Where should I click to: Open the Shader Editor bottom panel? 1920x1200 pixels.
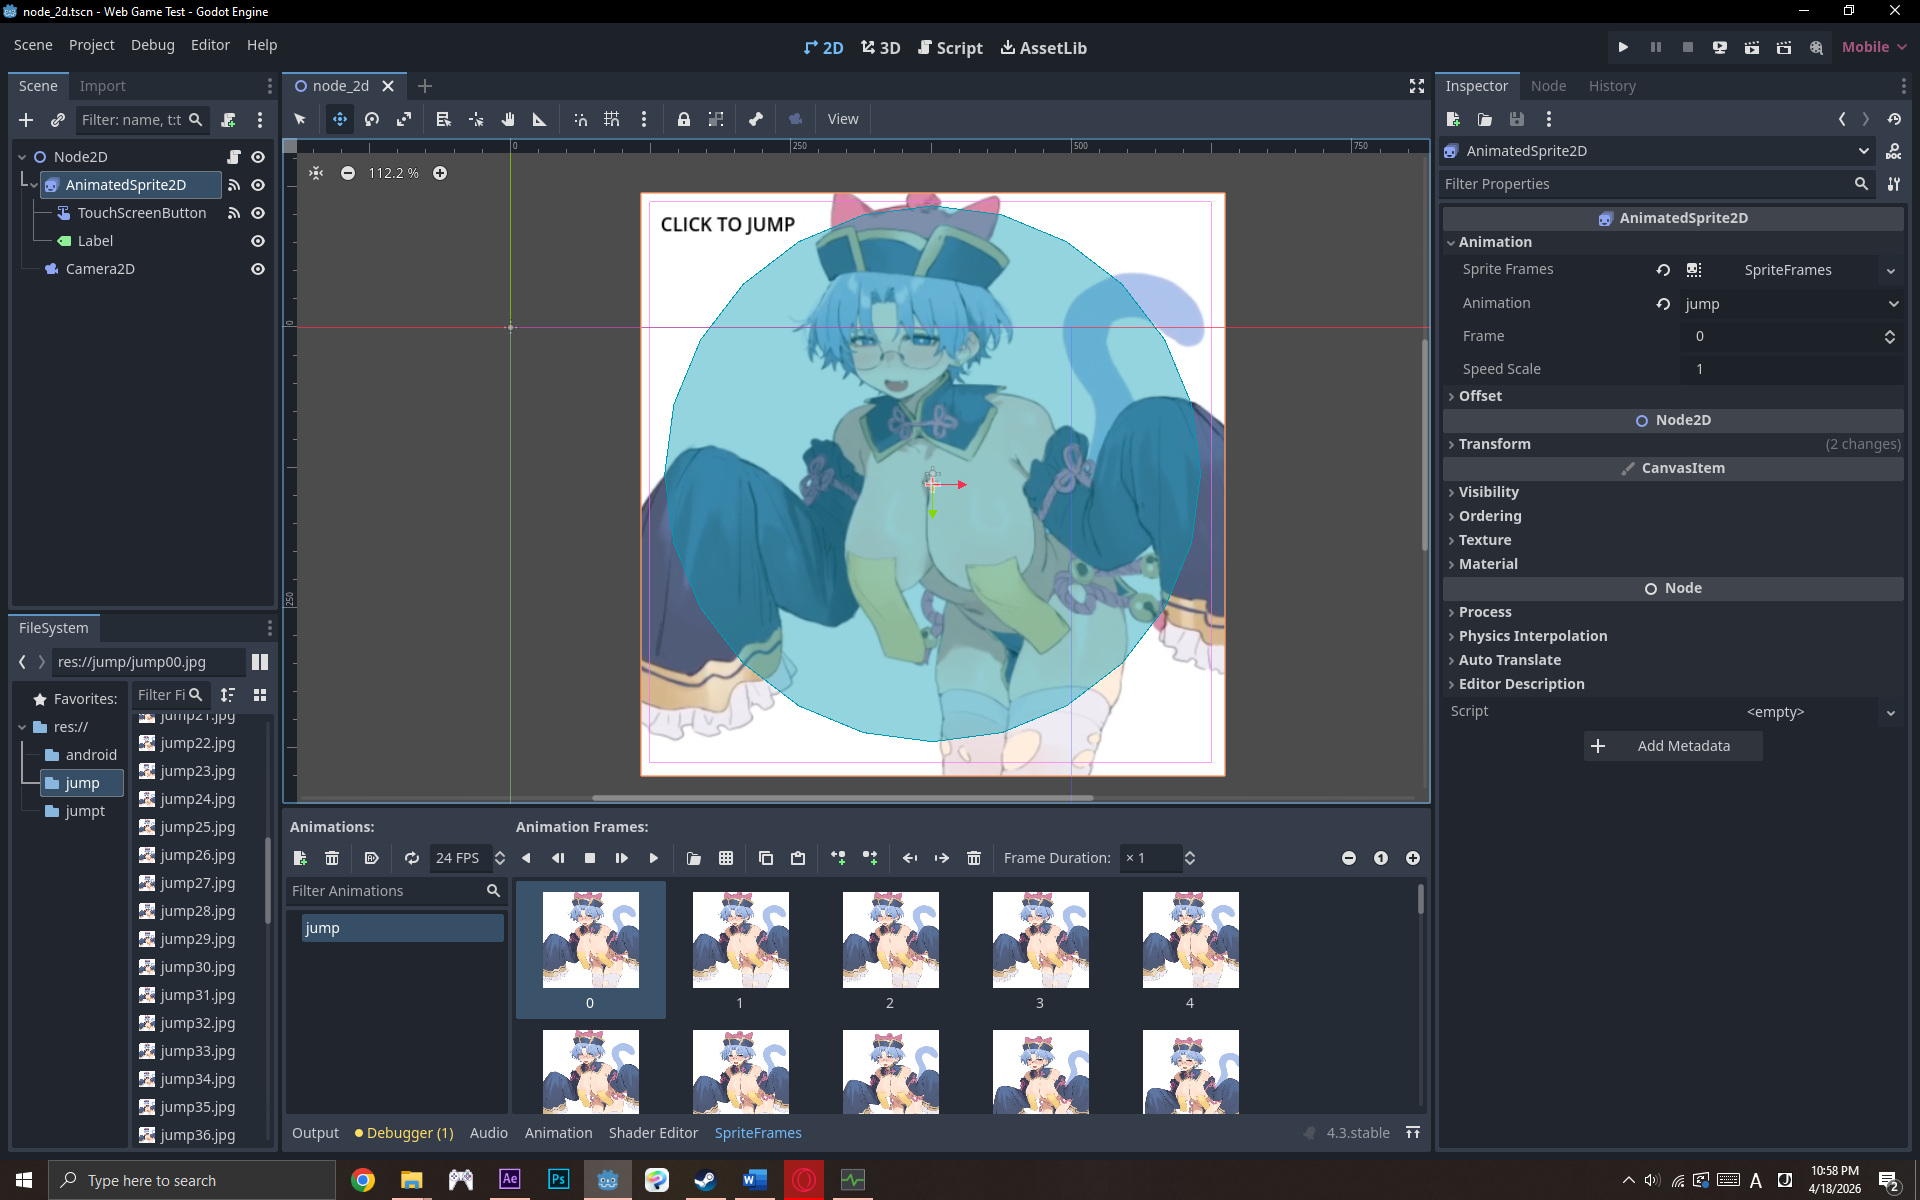653,1133
